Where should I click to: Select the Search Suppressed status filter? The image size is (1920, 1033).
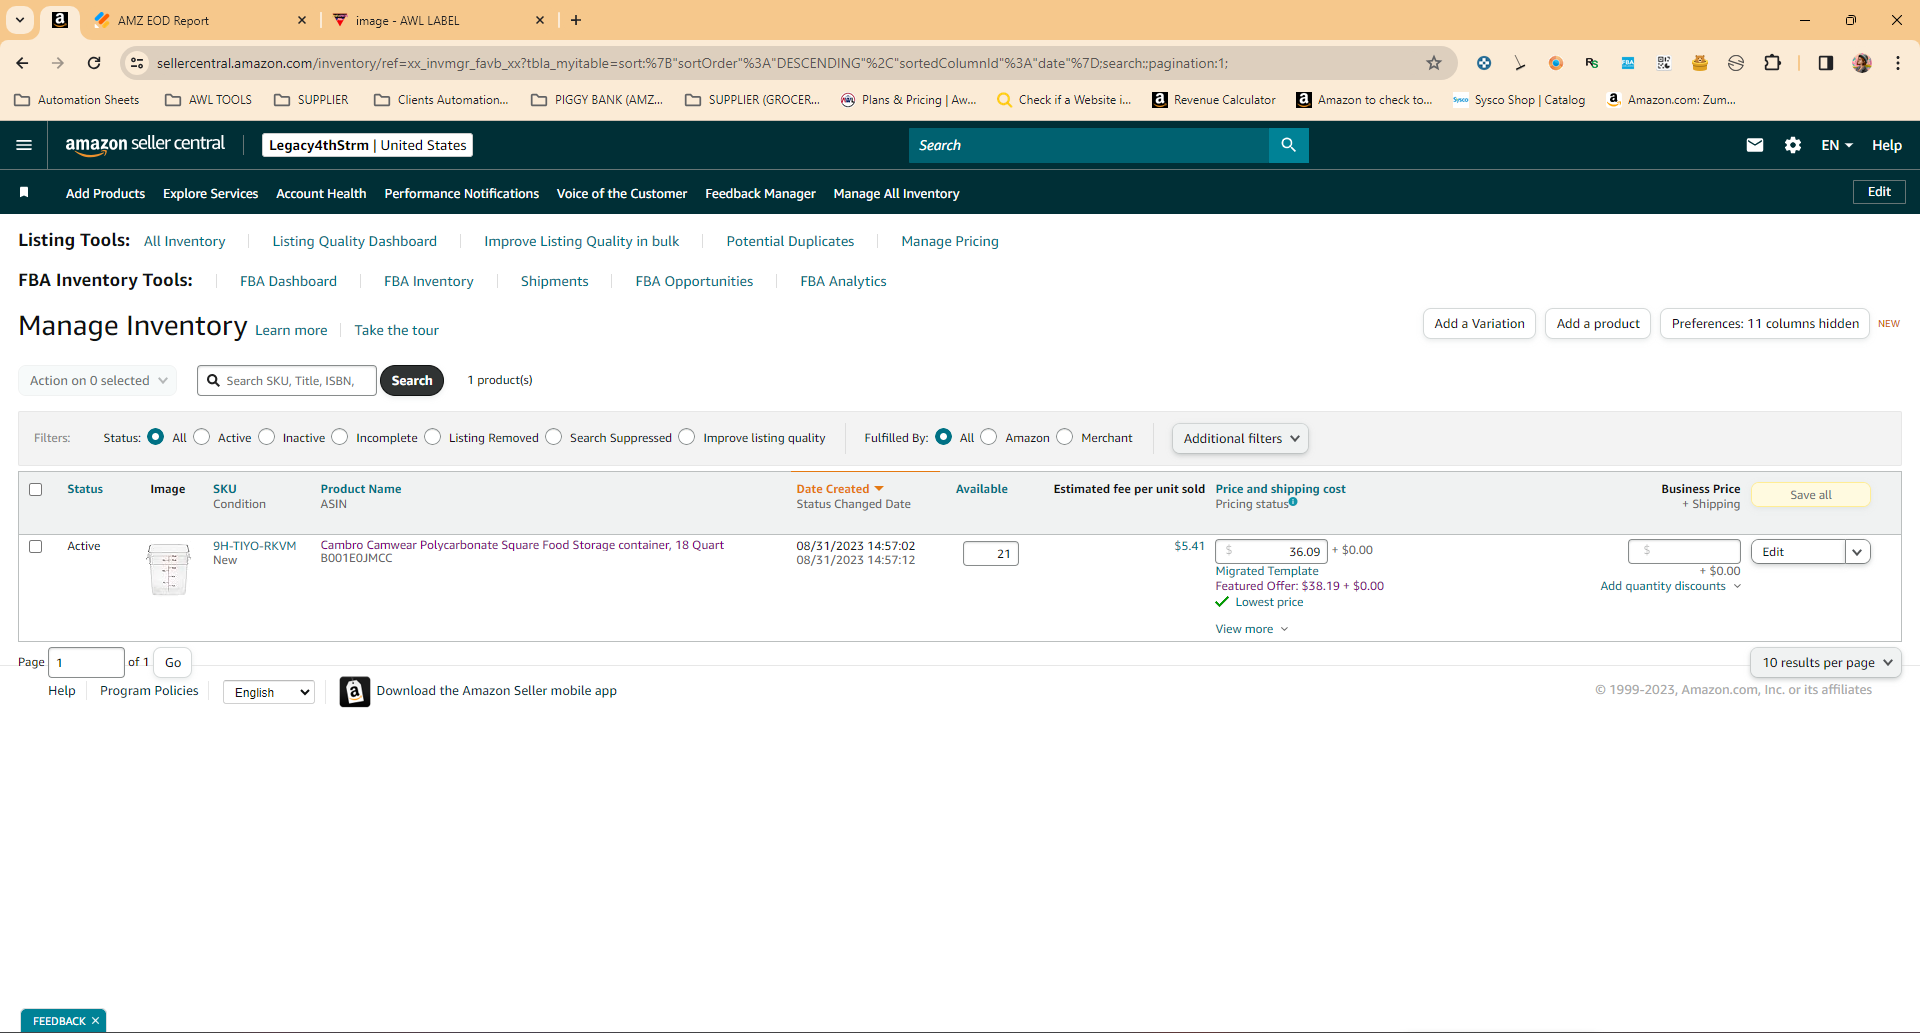click(x=554, y=437)
